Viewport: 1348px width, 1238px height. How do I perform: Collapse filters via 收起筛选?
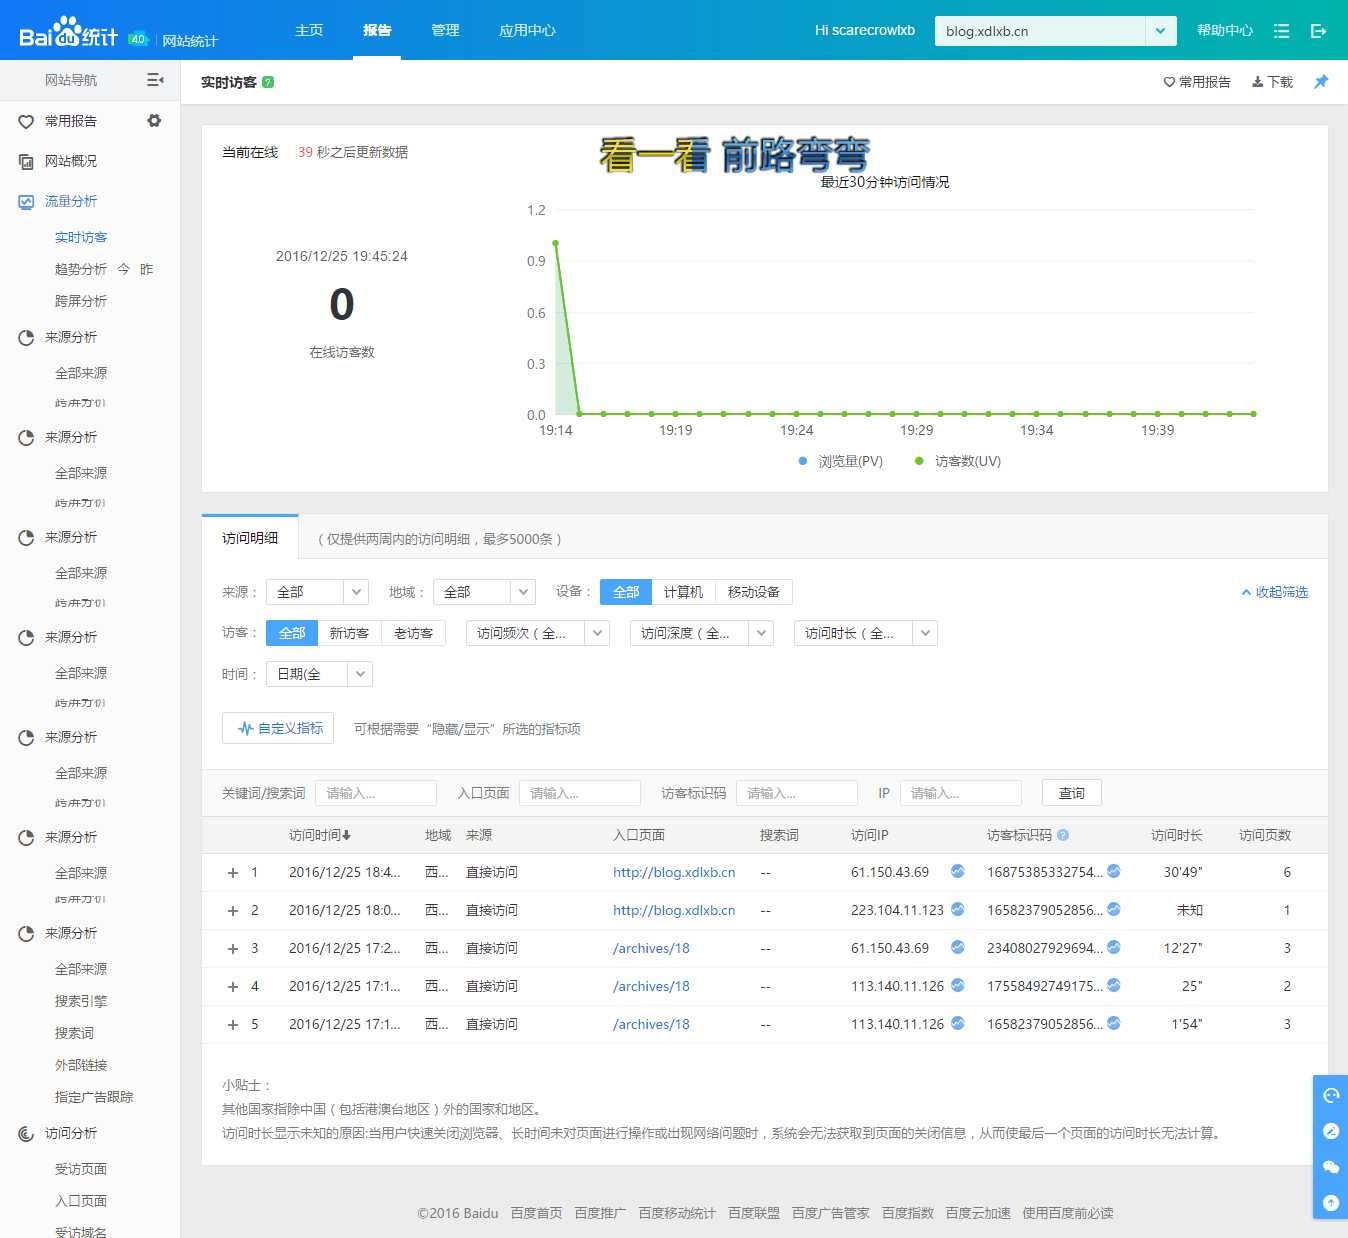[x=1275, y=592]
